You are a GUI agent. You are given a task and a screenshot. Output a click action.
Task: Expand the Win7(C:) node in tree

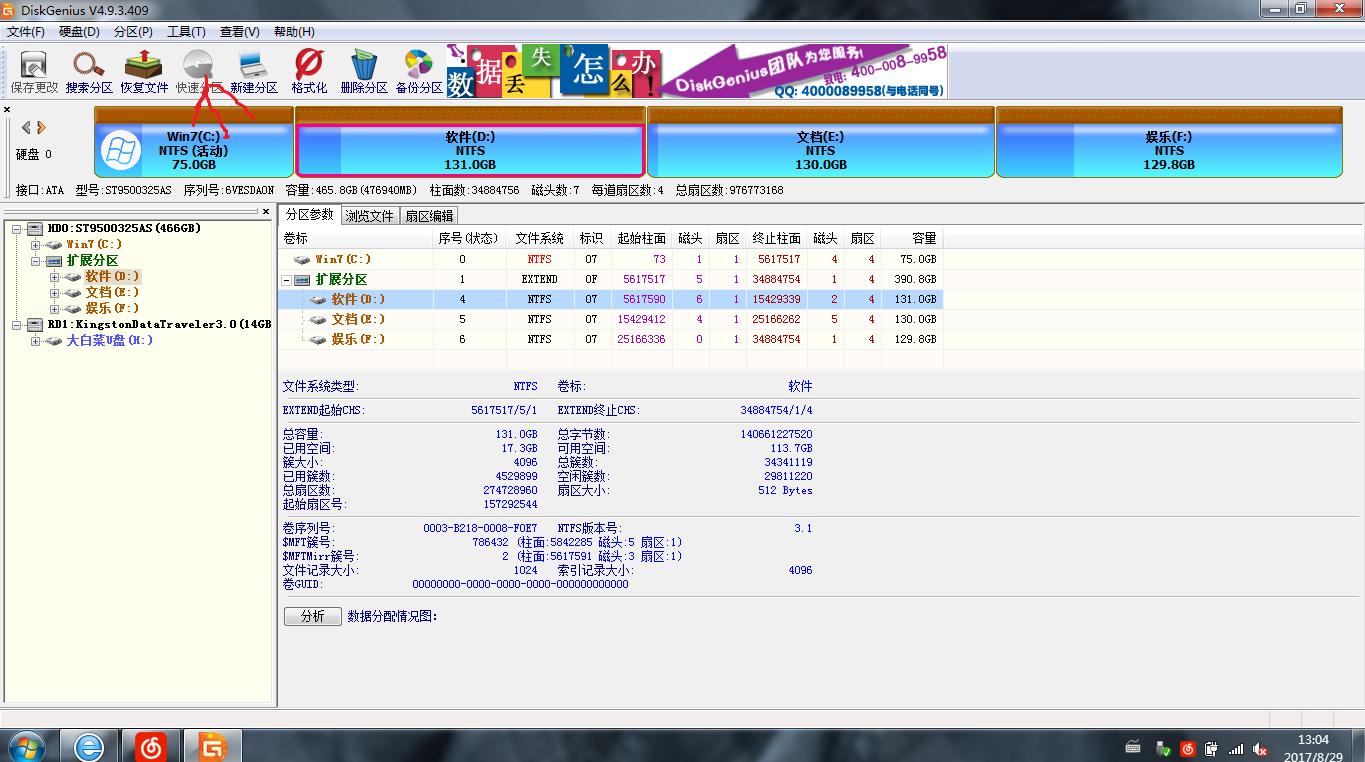click(35, 245)
